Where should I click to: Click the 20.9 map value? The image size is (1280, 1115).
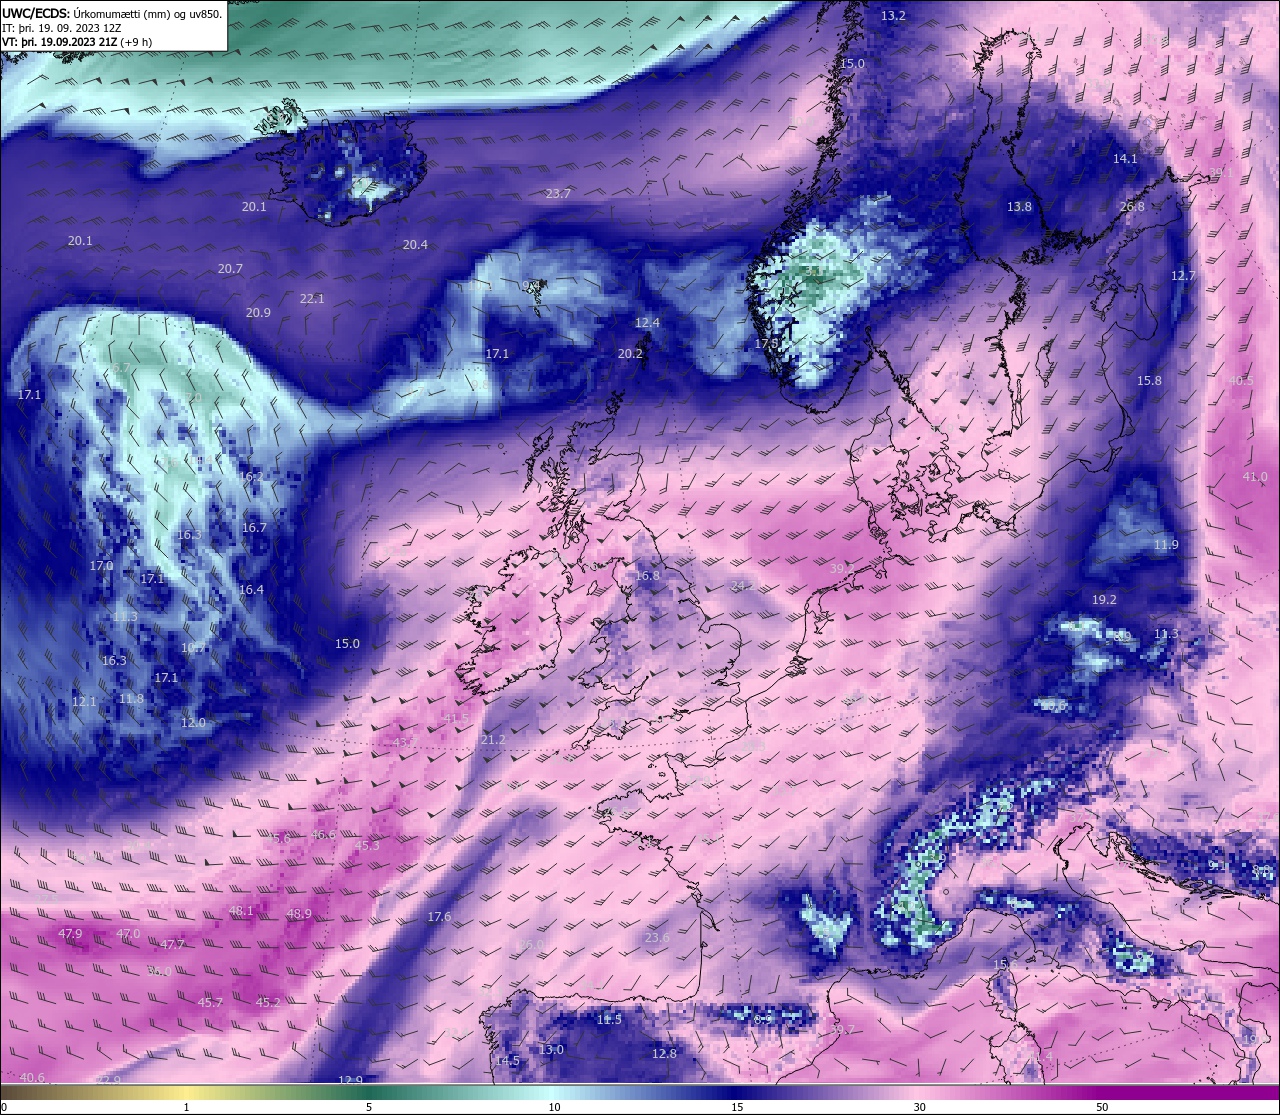pyautogui.click(x=258, y=313)
